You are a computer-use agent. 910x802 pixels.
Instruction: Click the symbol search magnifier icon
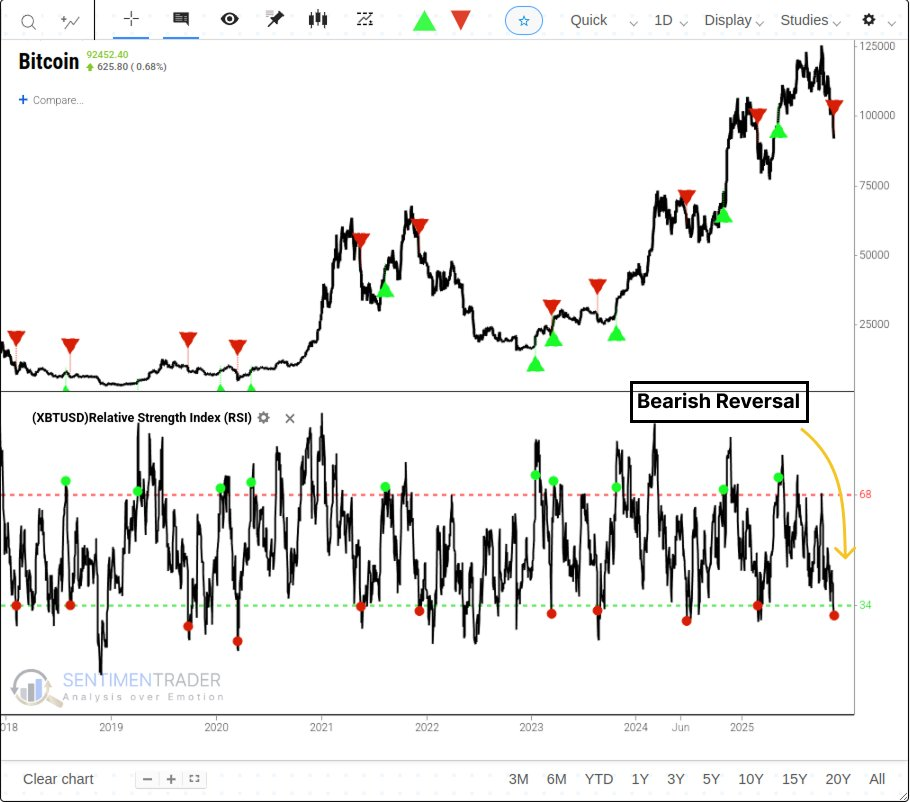[x=29, y=20]
